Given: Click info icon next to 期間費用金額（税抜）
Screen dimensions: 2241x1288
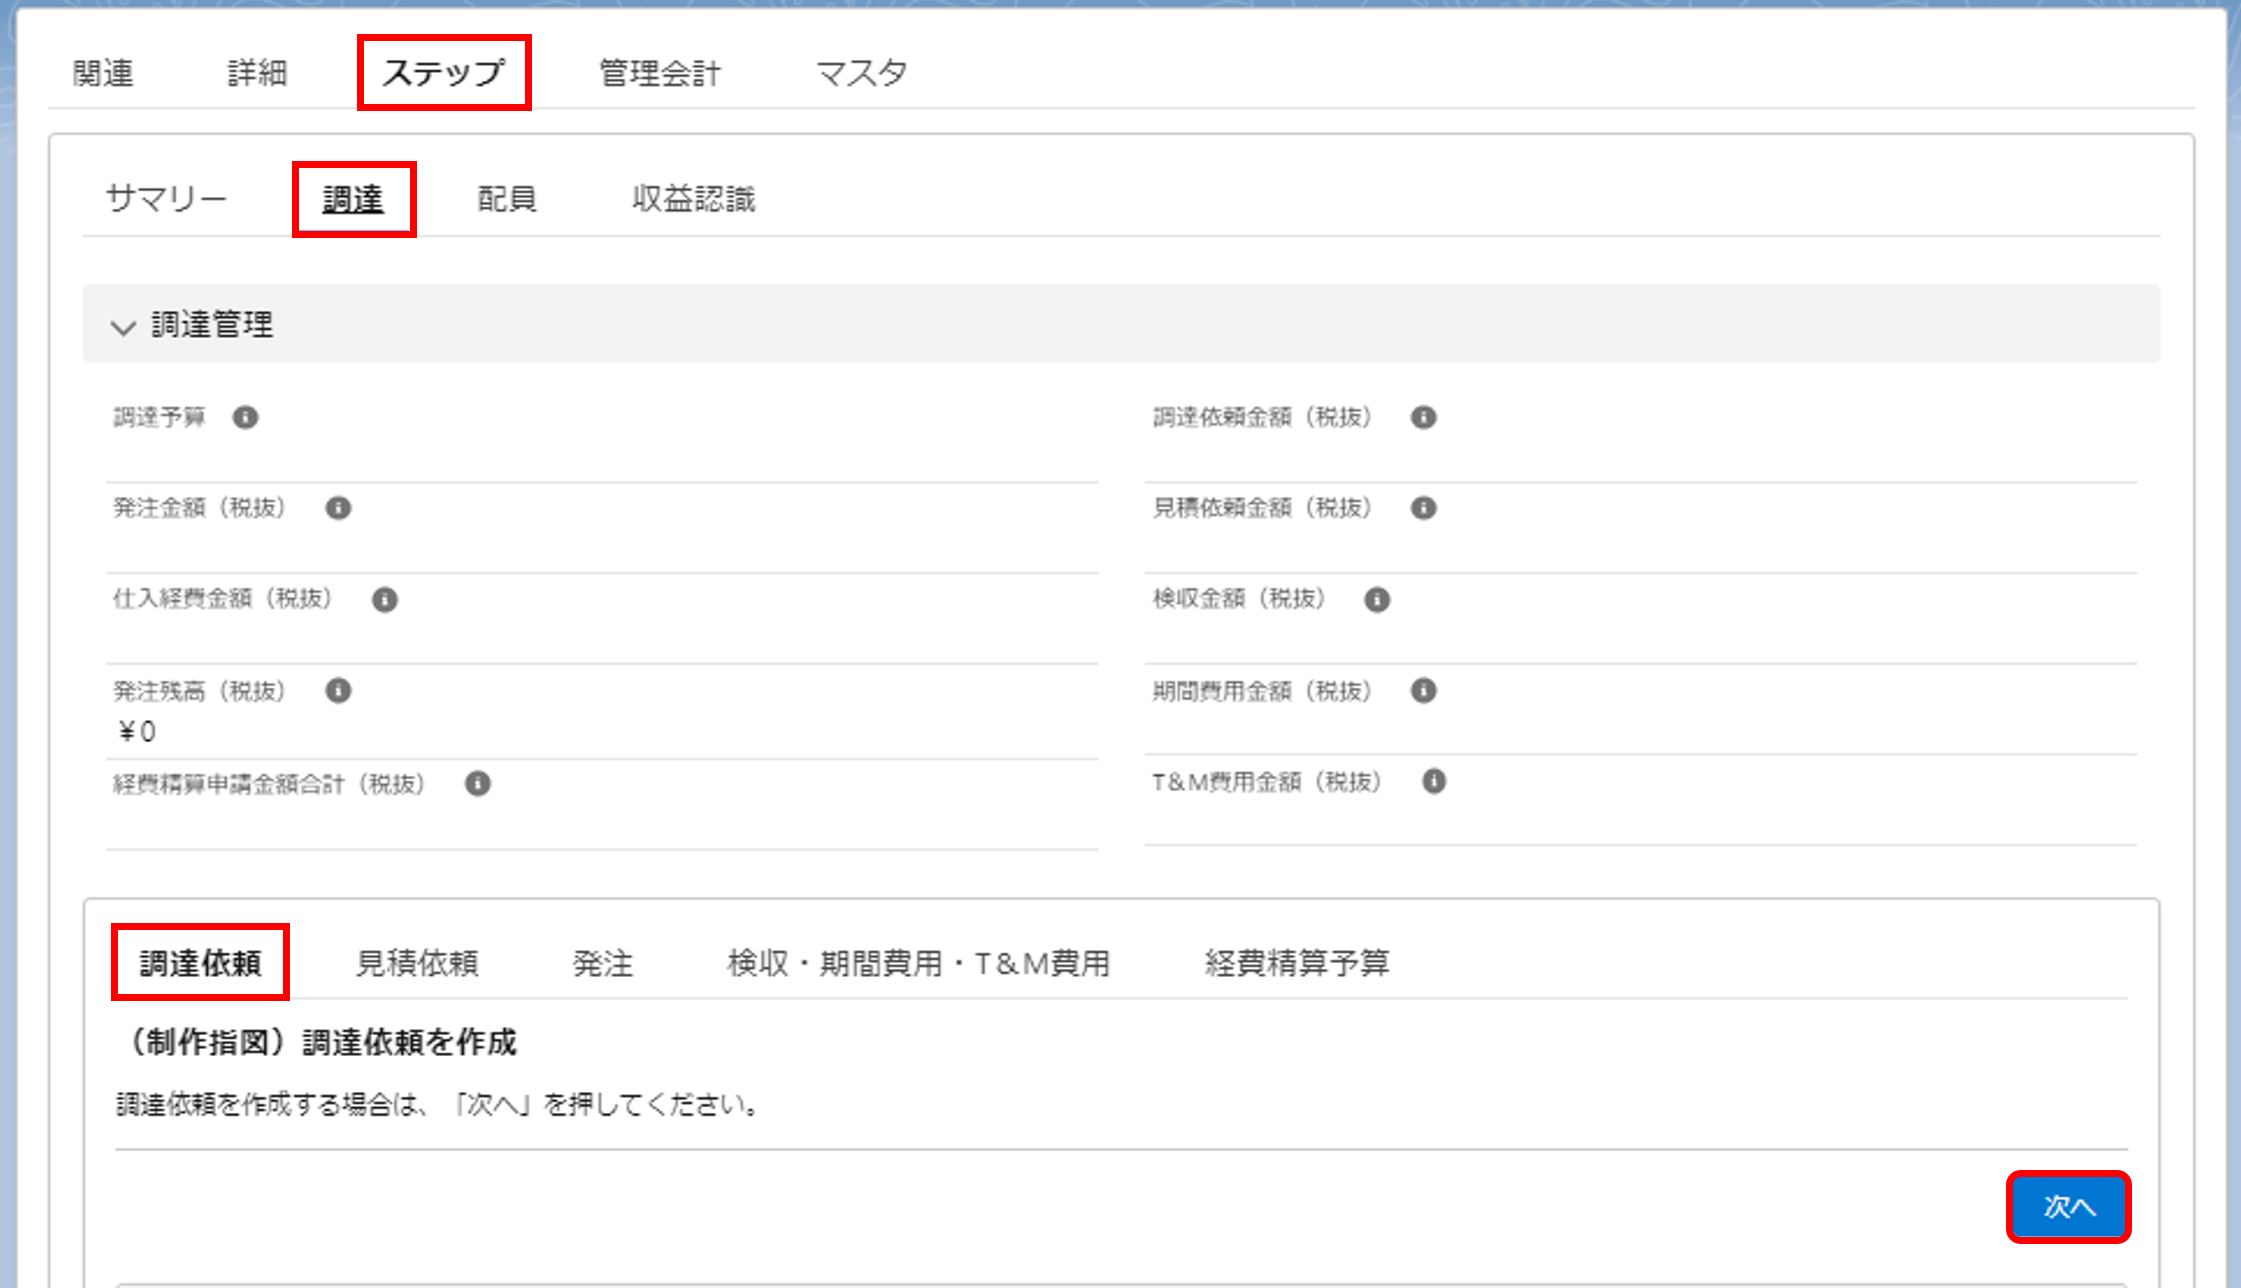Looking at the screenshot, I should 1423,690.
